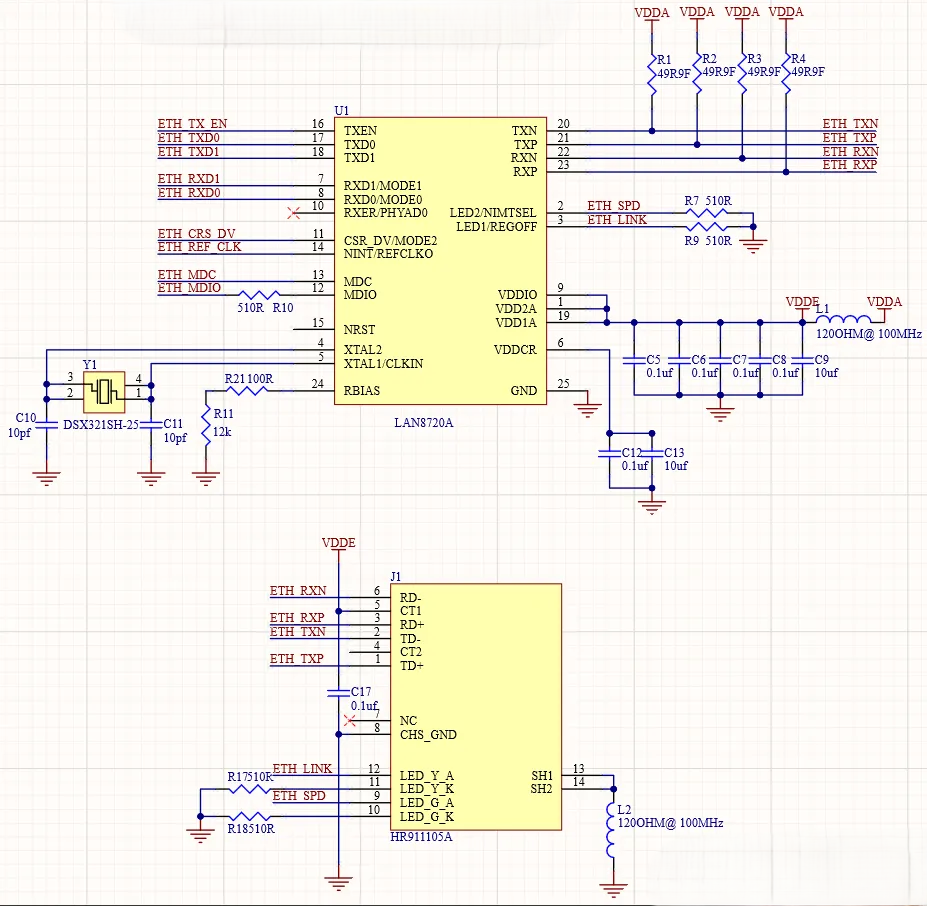
Task: Select the U1 LAN8720A chip body
Action: tap(440, 261)
